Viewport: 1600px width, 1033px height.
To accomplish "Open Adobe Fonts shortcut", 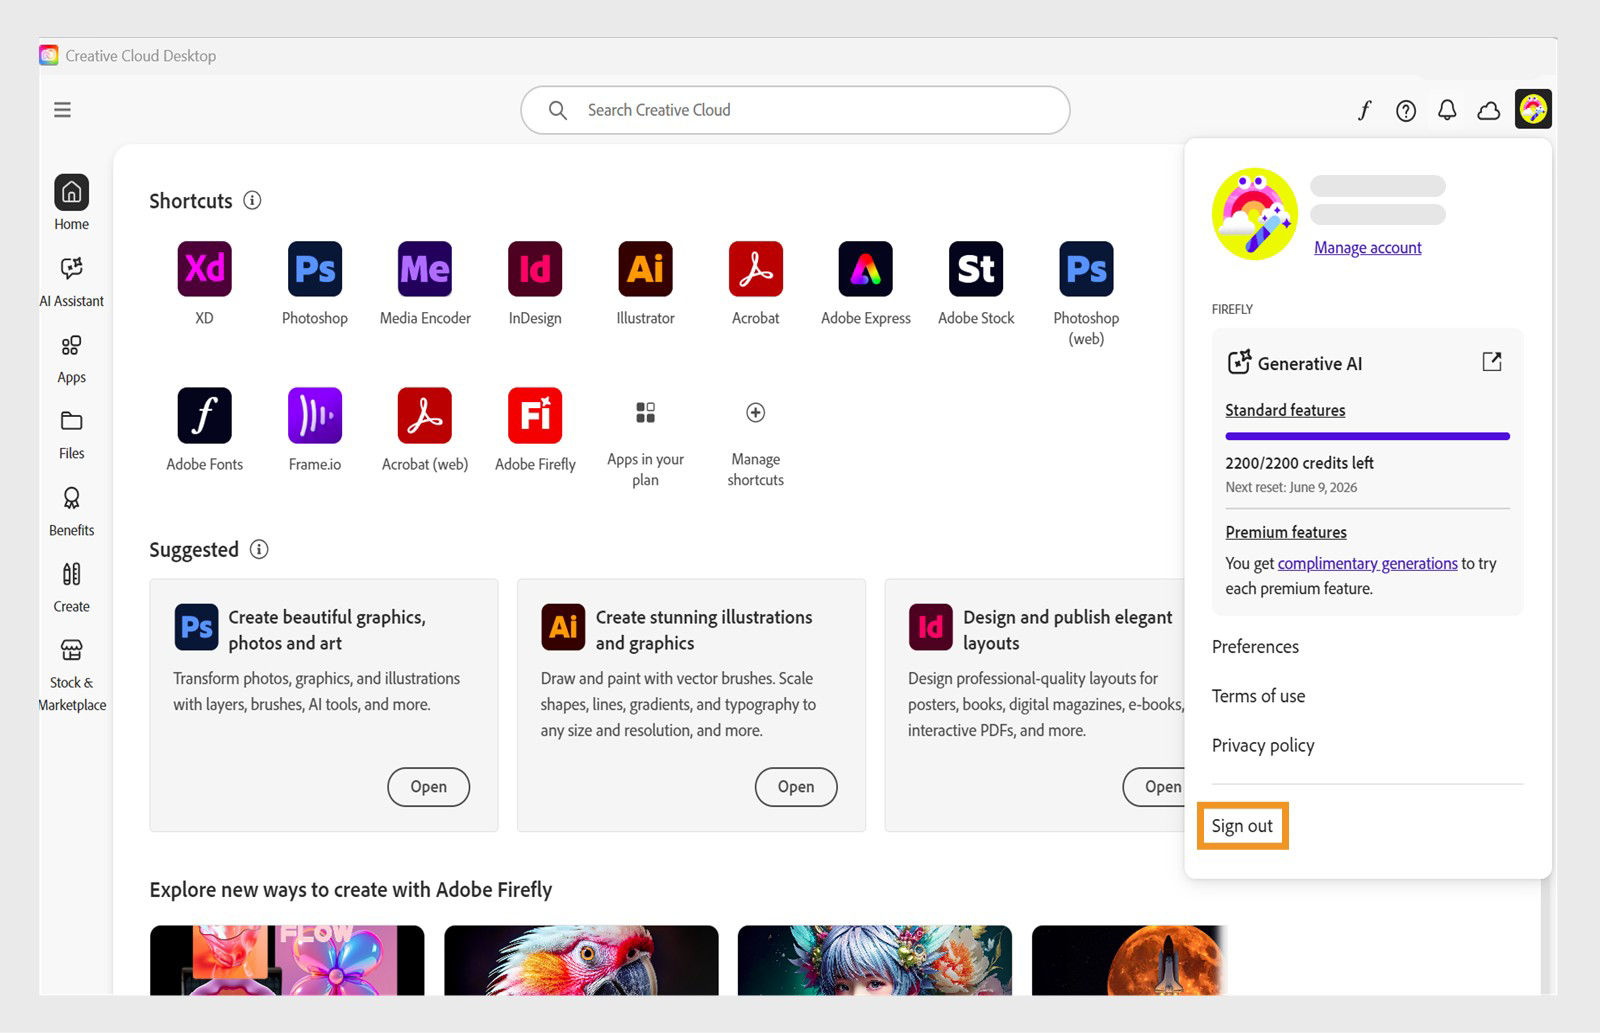I will [204, 415].
